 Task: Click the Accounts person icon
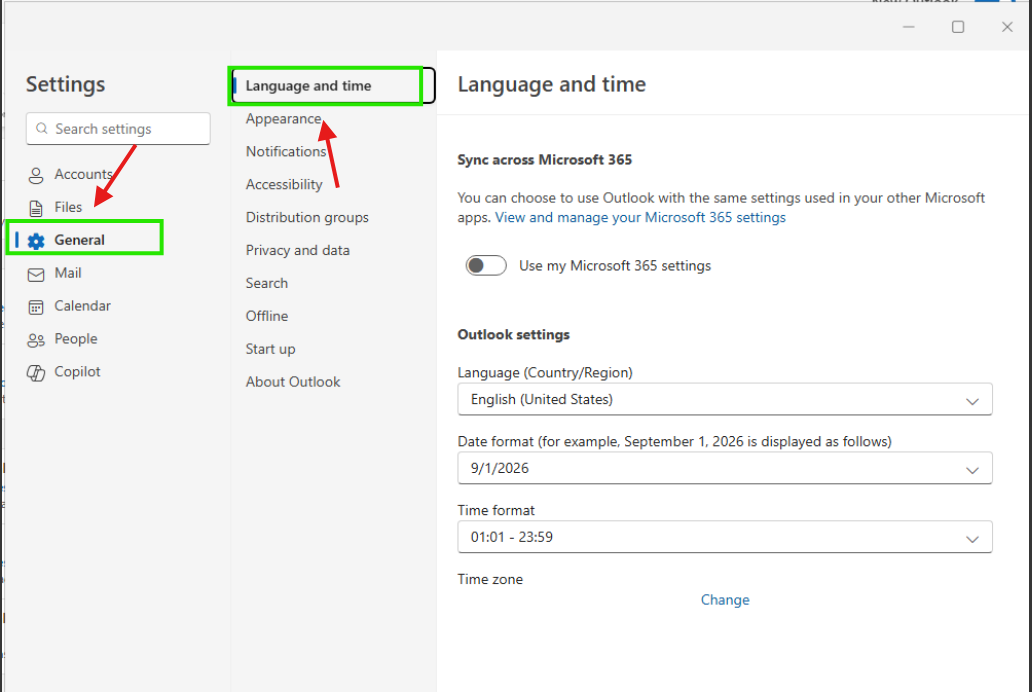36,175
